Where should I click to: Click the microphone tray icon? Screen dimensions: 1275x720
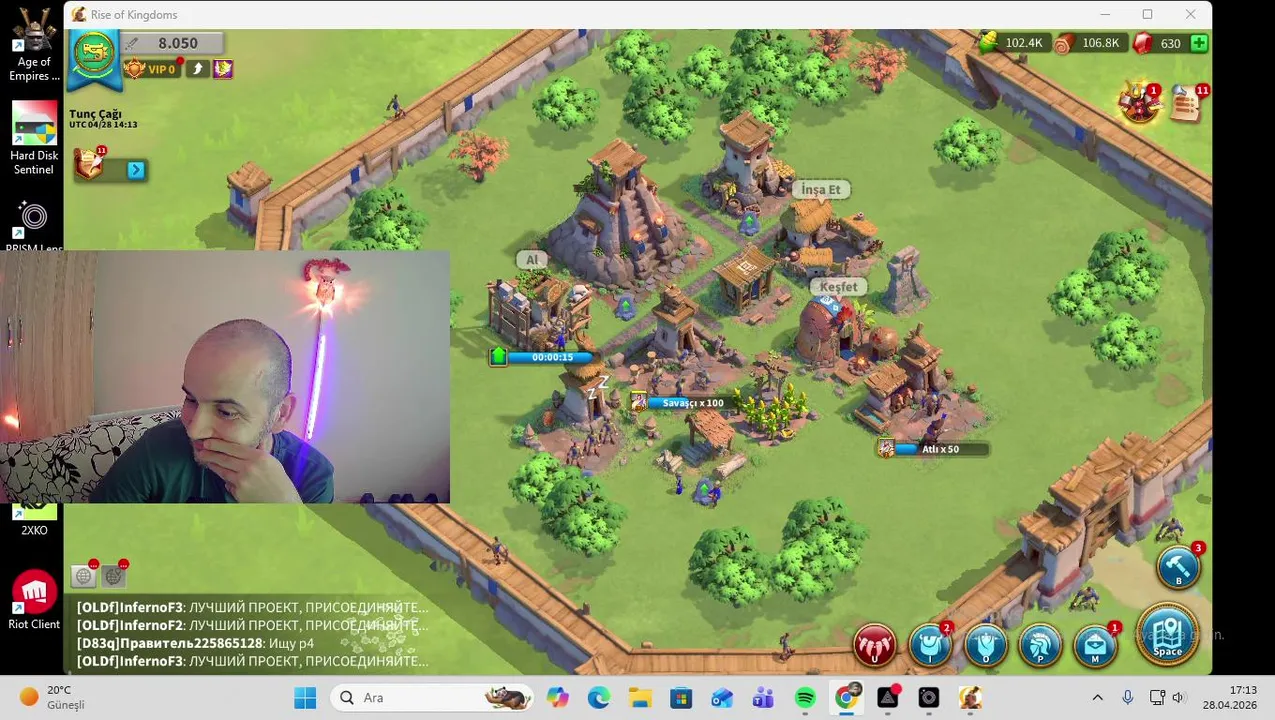point(1127,697)
